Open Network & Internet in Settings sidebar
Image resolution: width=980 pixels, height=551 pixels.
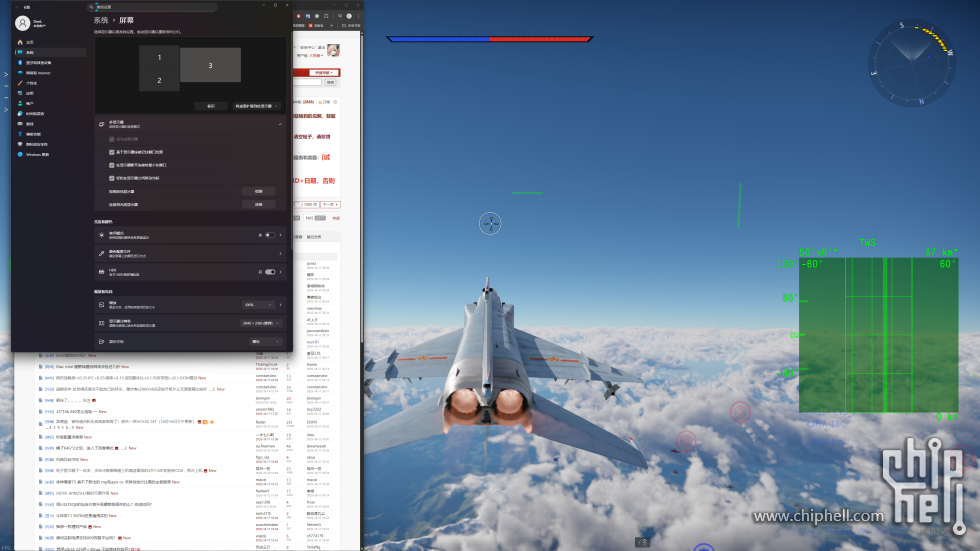(50, 73)
